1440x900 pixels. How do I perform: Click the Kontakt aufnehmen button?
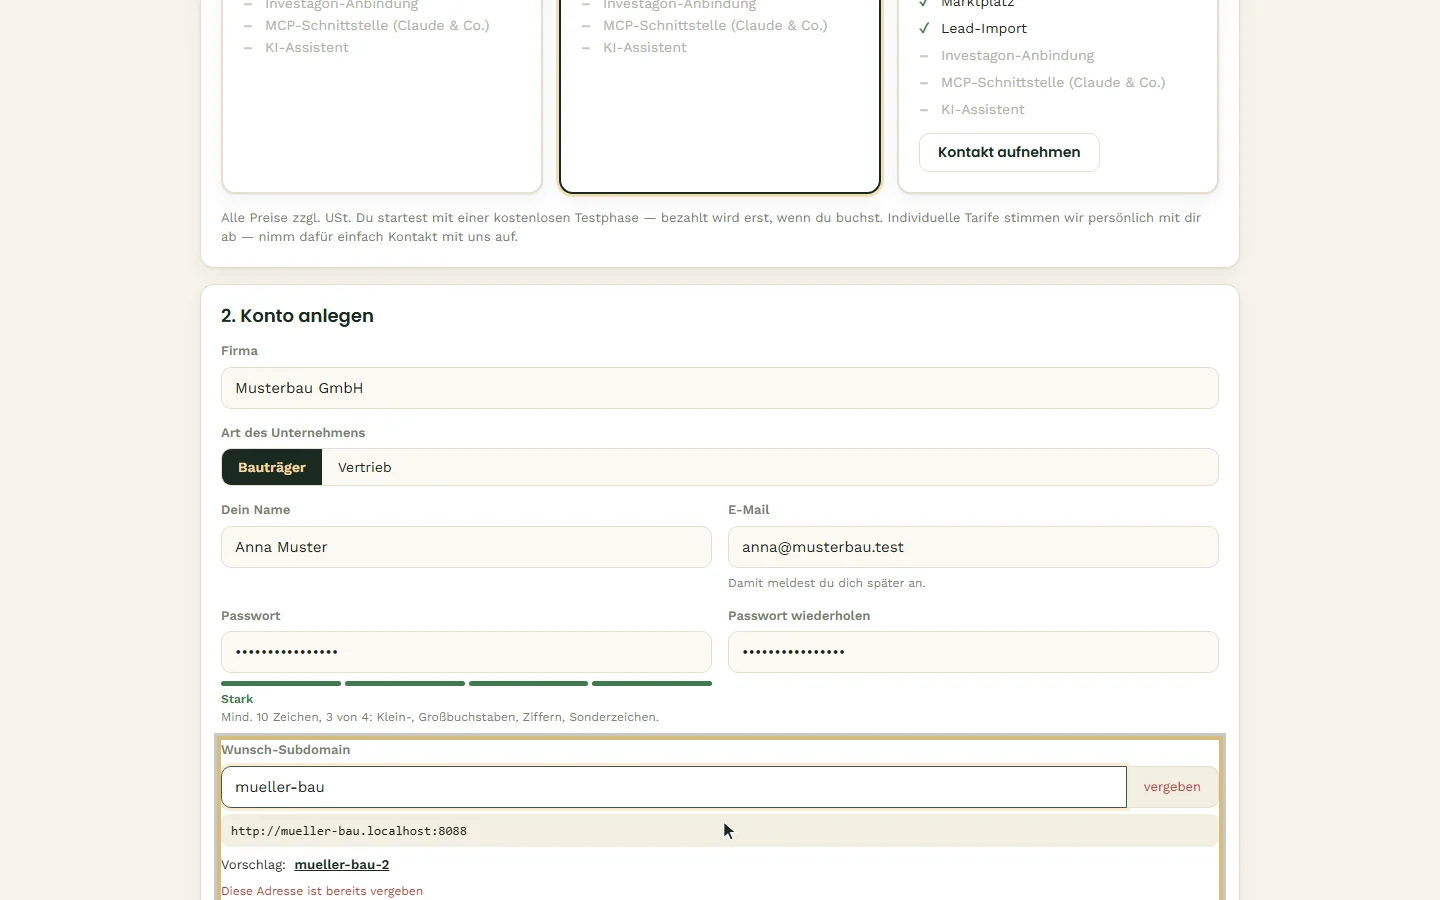tap(1009, 152)
